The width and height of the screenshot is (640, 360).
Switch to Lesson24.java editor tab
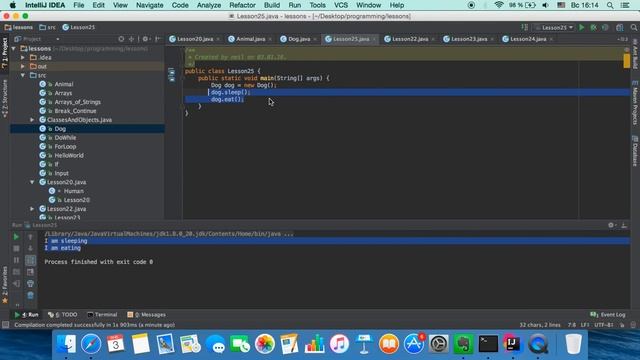[528, 39]
